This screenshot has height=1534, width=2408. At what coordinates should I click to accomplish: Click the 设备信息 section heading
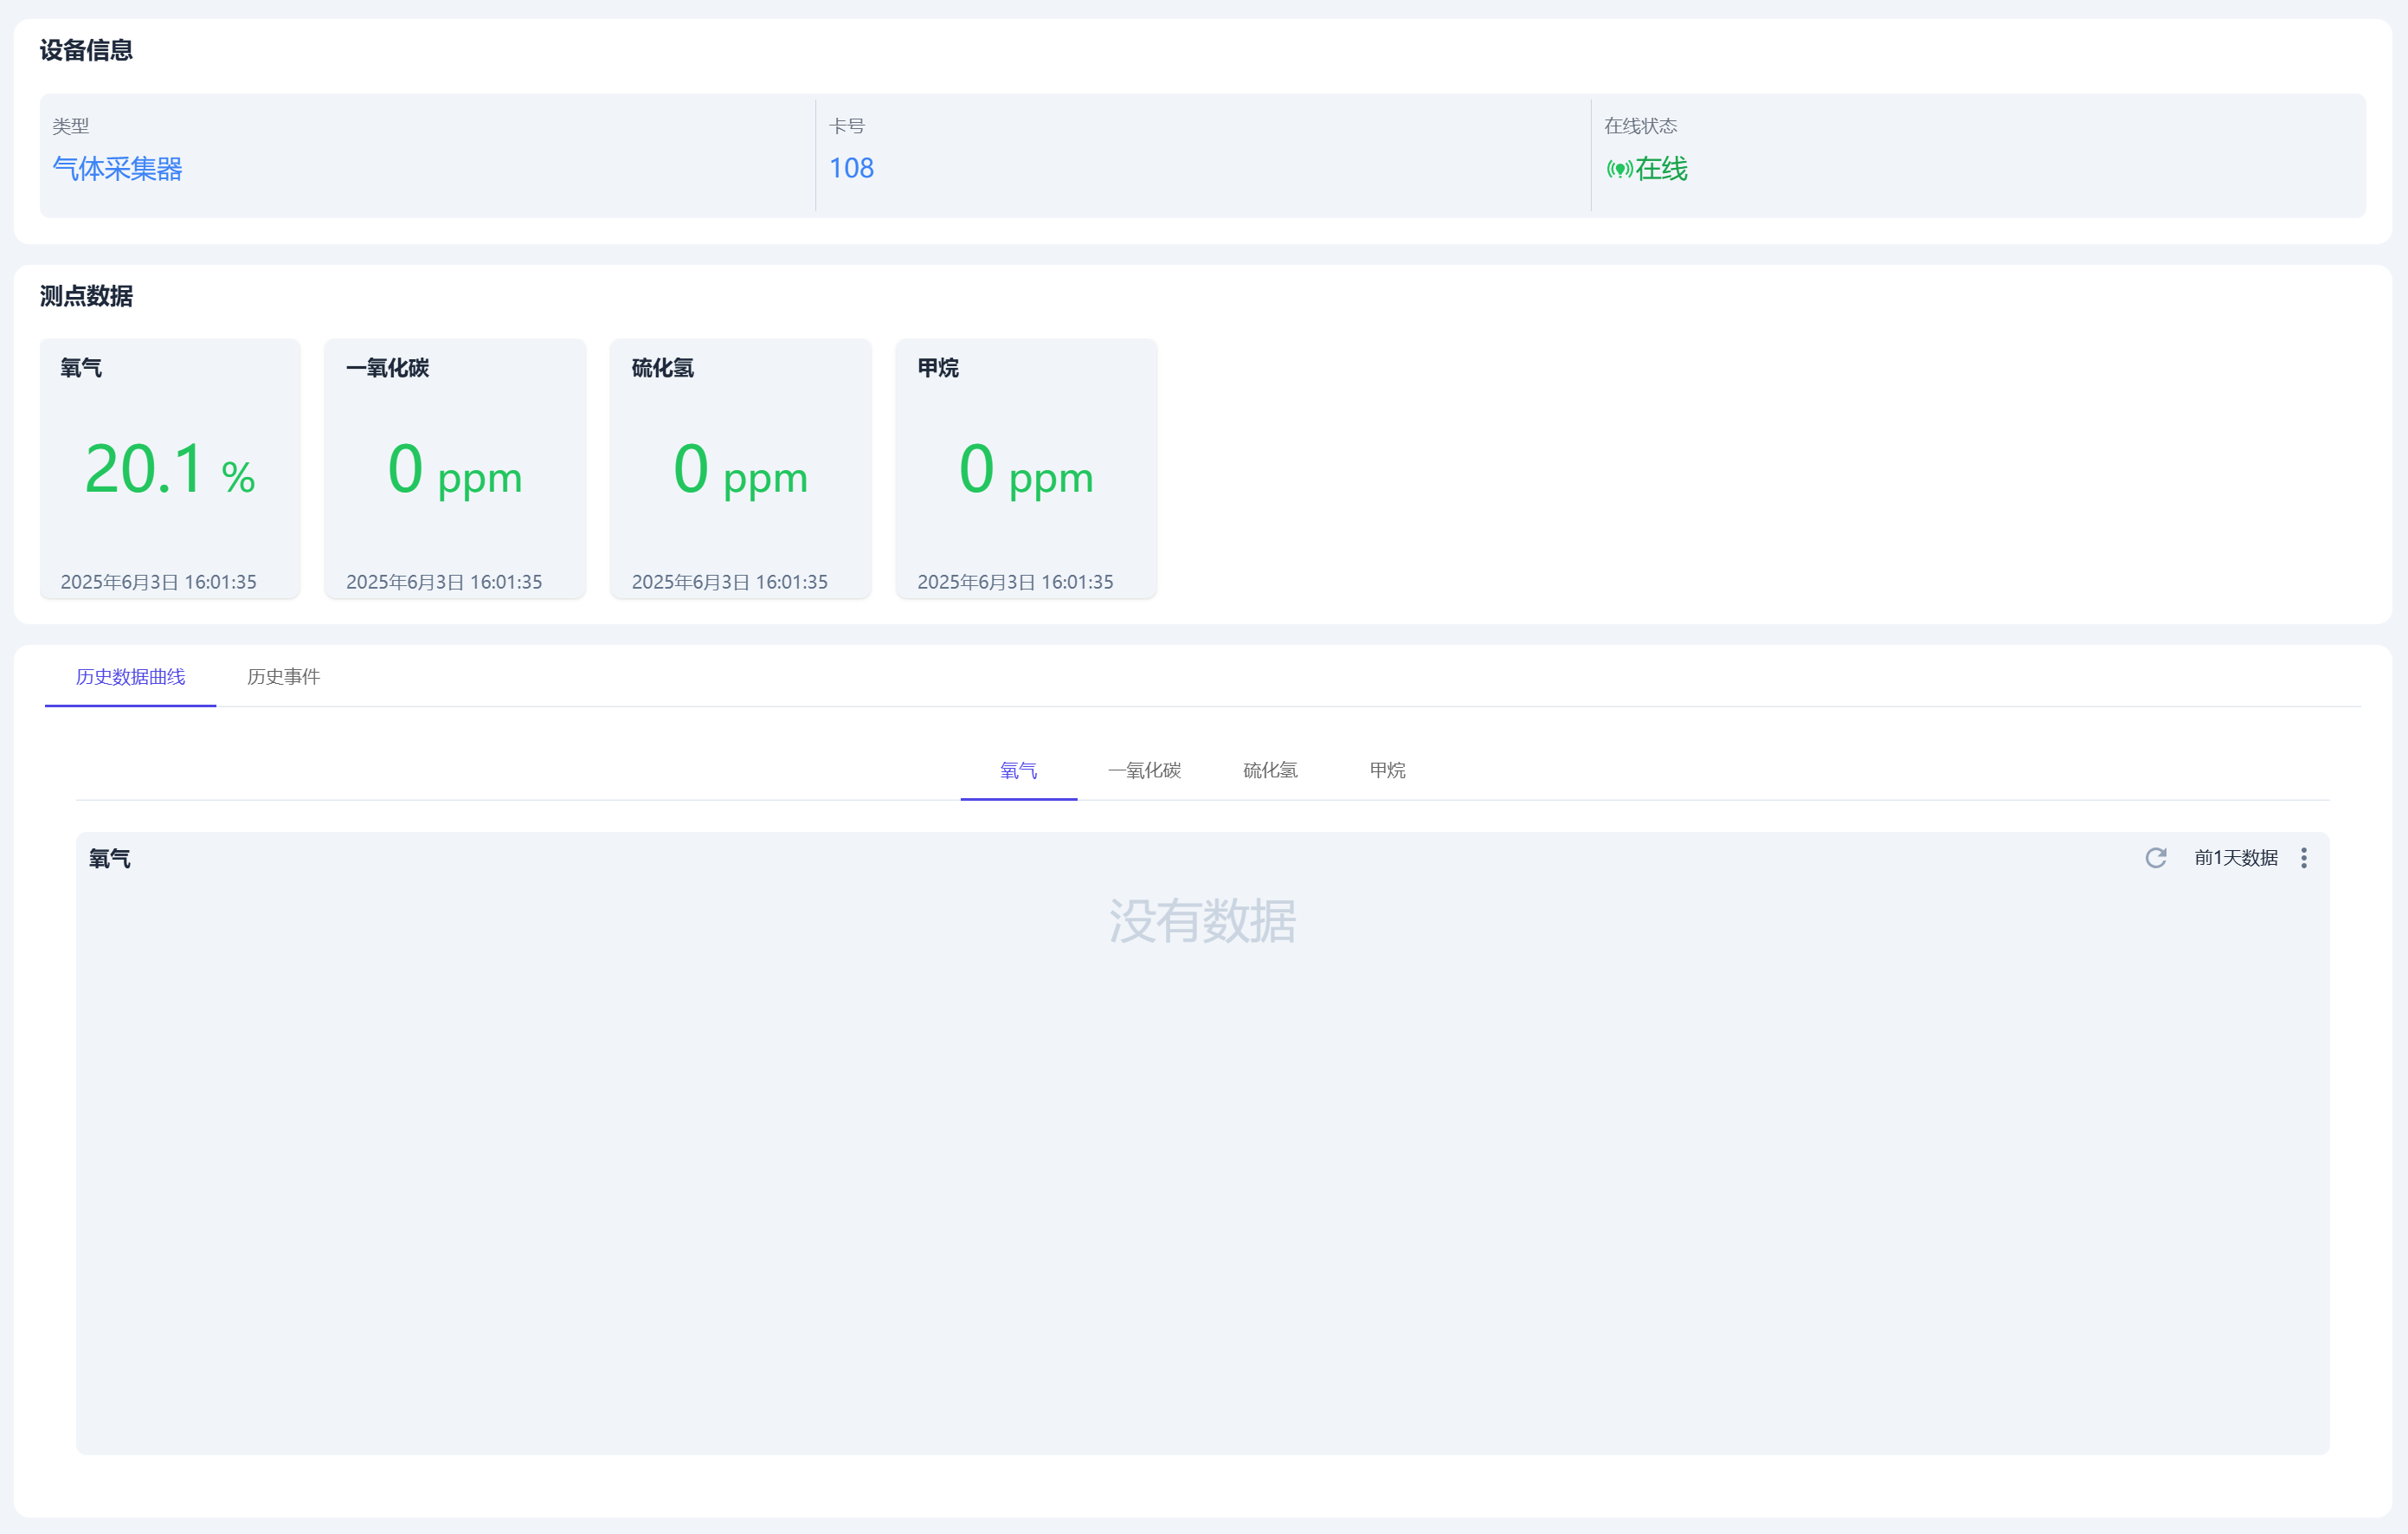click(x=86, y=50)
